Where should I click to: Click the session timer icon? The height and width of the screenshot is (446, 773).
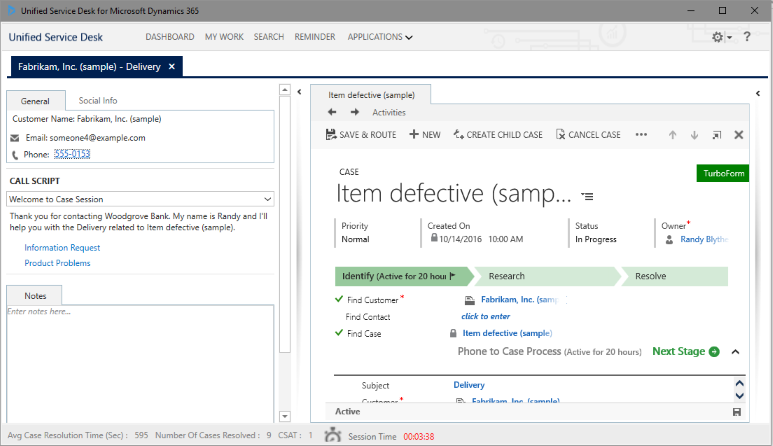coord(333,435)
